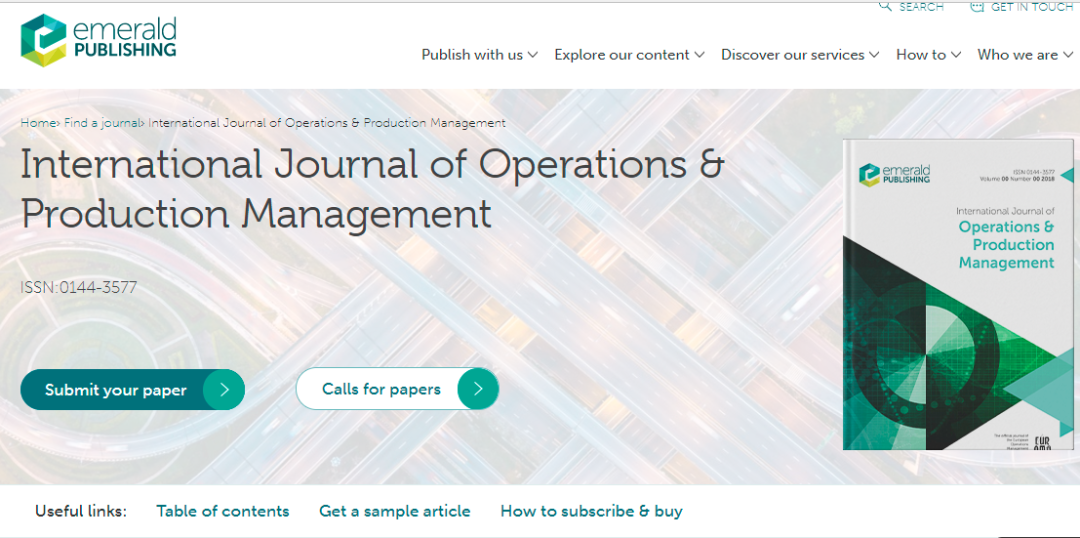1080x538 pixels.
Task: Open the Table of contents link
Action: pyautogui.click(x=223, y=511)
